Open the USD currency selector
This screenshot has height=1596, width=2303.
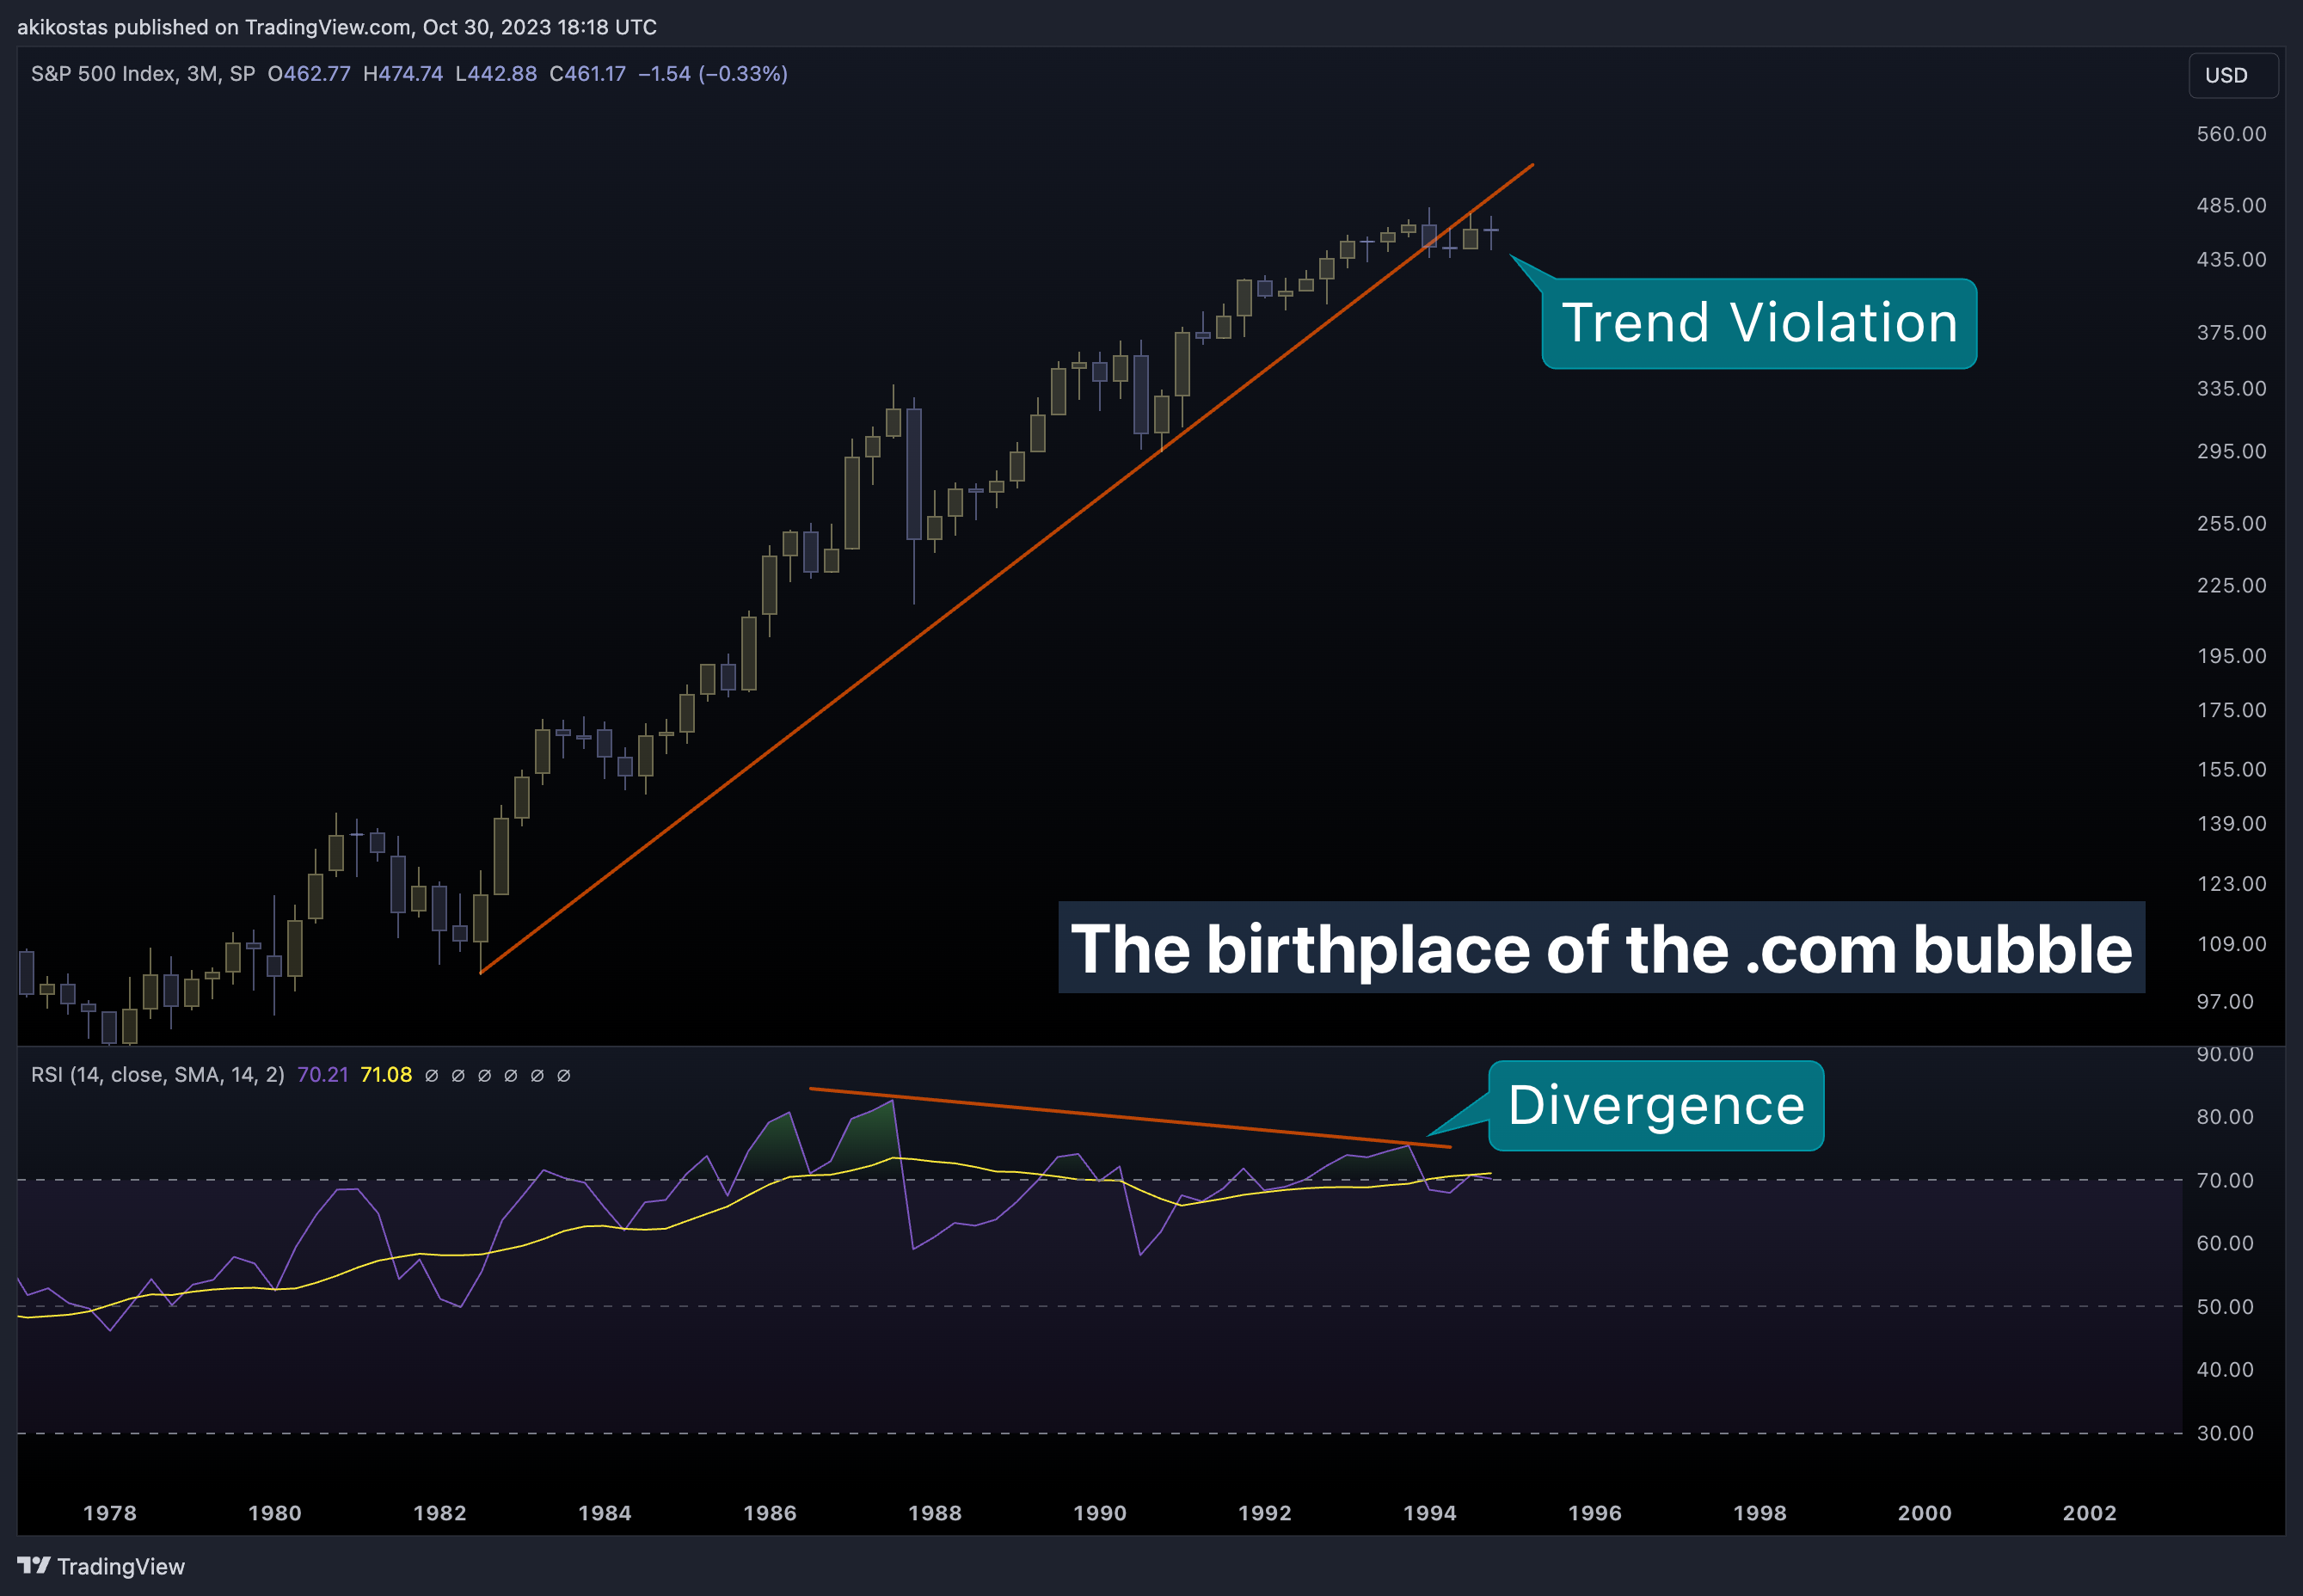[x=2233, y=75]
